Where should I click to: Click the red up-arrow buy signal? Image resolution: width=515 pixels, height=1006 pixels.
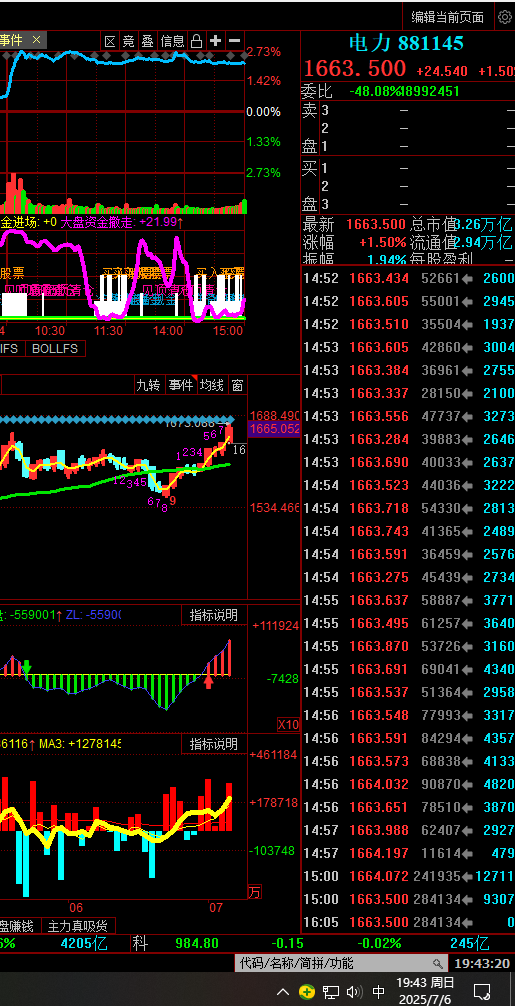(x=208, y=681)
